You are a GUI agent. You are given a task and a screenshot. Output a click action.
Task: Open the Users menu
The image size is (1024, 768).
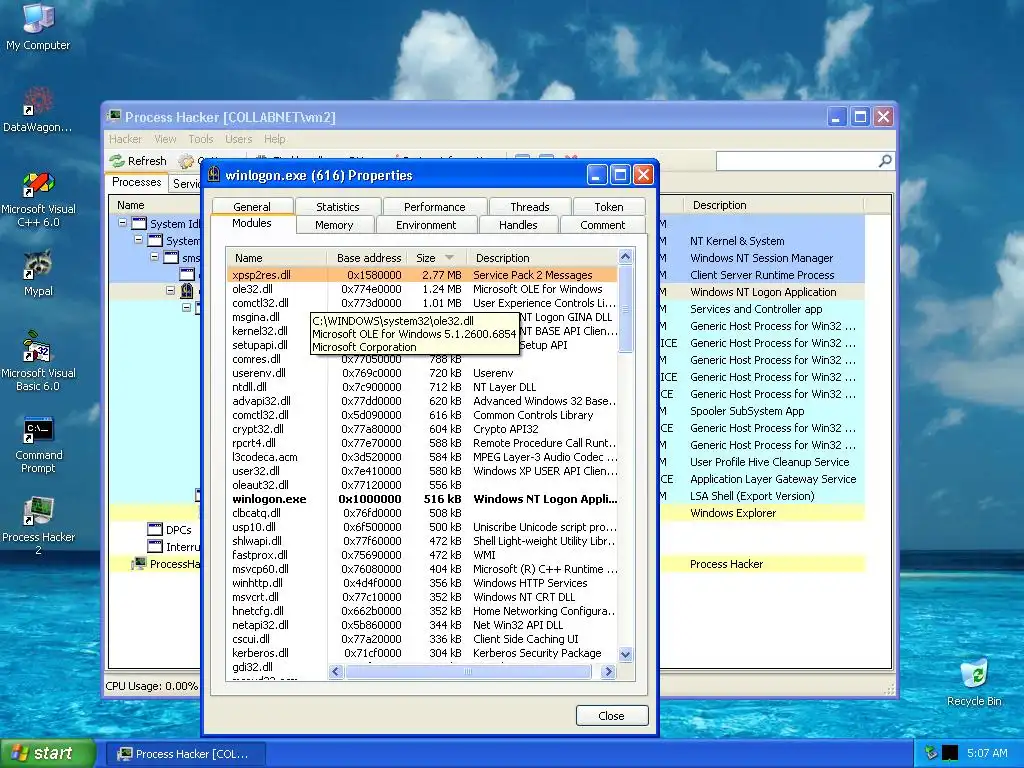(238, 138)
